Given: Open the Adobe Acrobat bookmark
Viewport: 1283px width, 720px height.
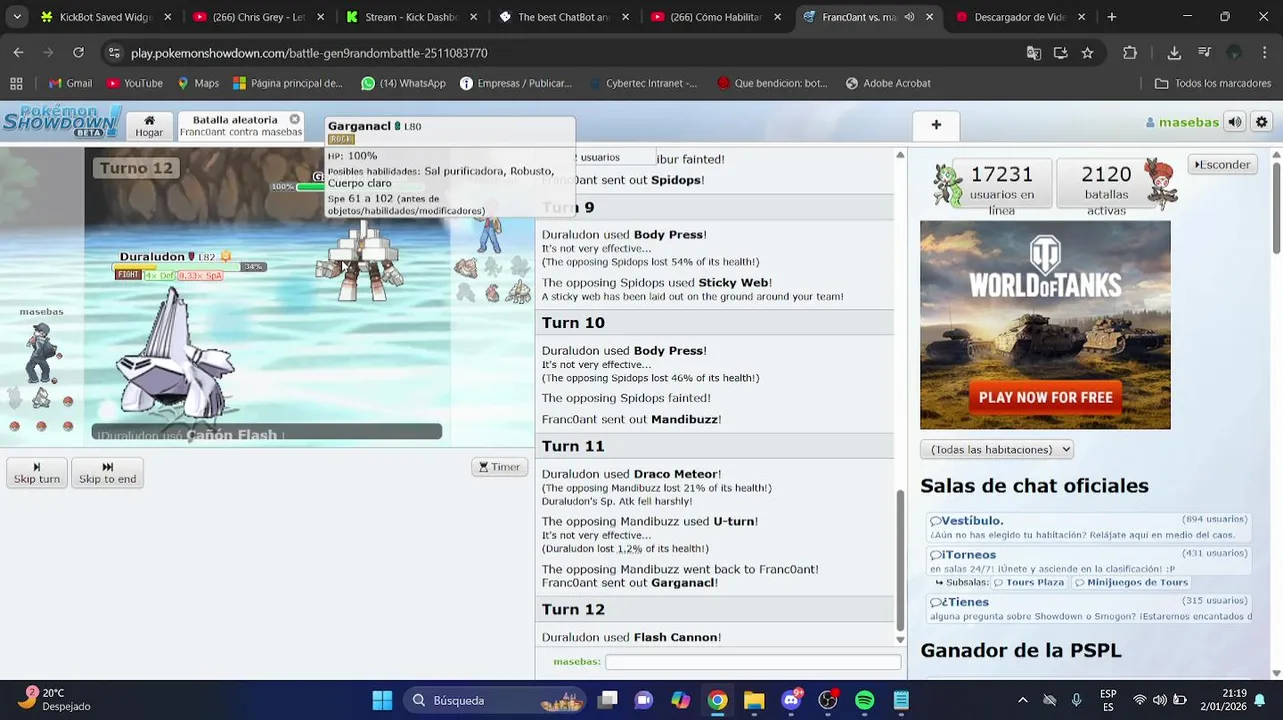Looking at the screenshot, I should point(888,83).
